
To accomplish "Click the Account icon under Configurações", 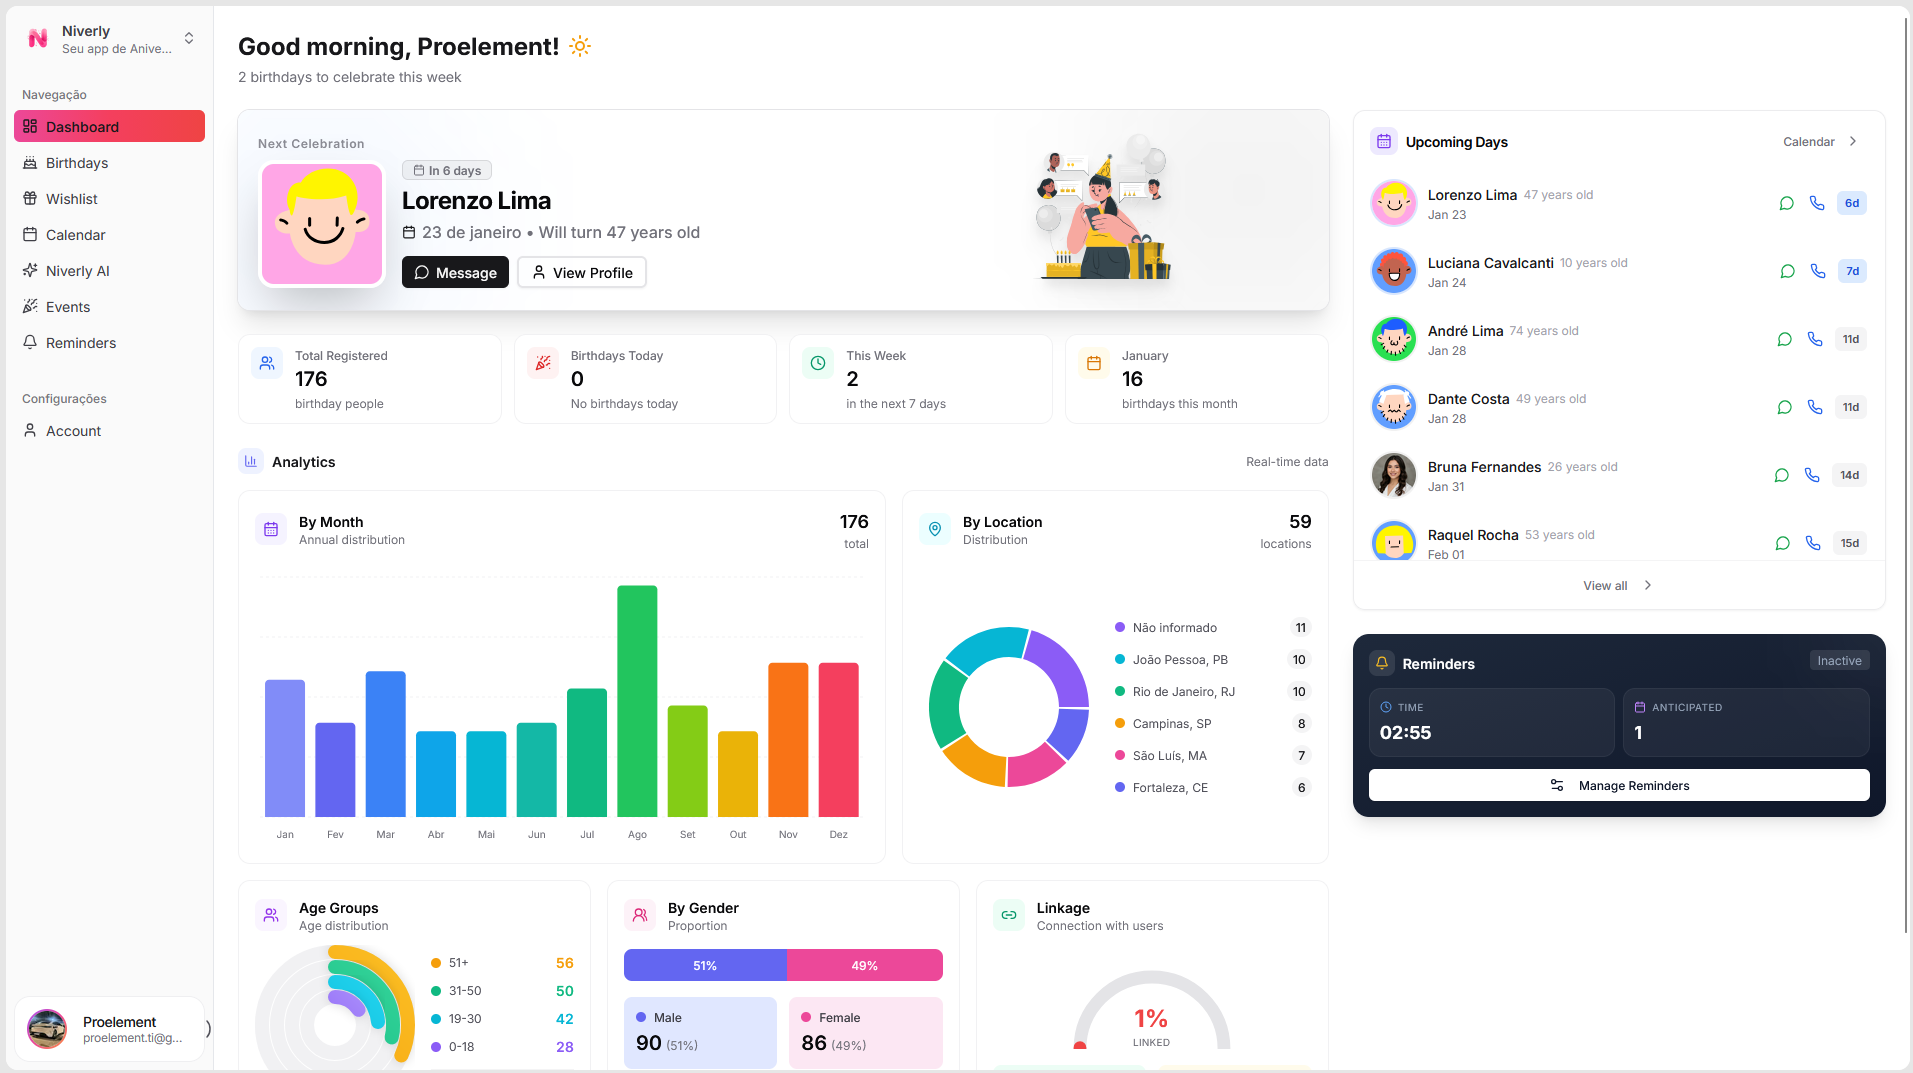I will coord(30,430).
